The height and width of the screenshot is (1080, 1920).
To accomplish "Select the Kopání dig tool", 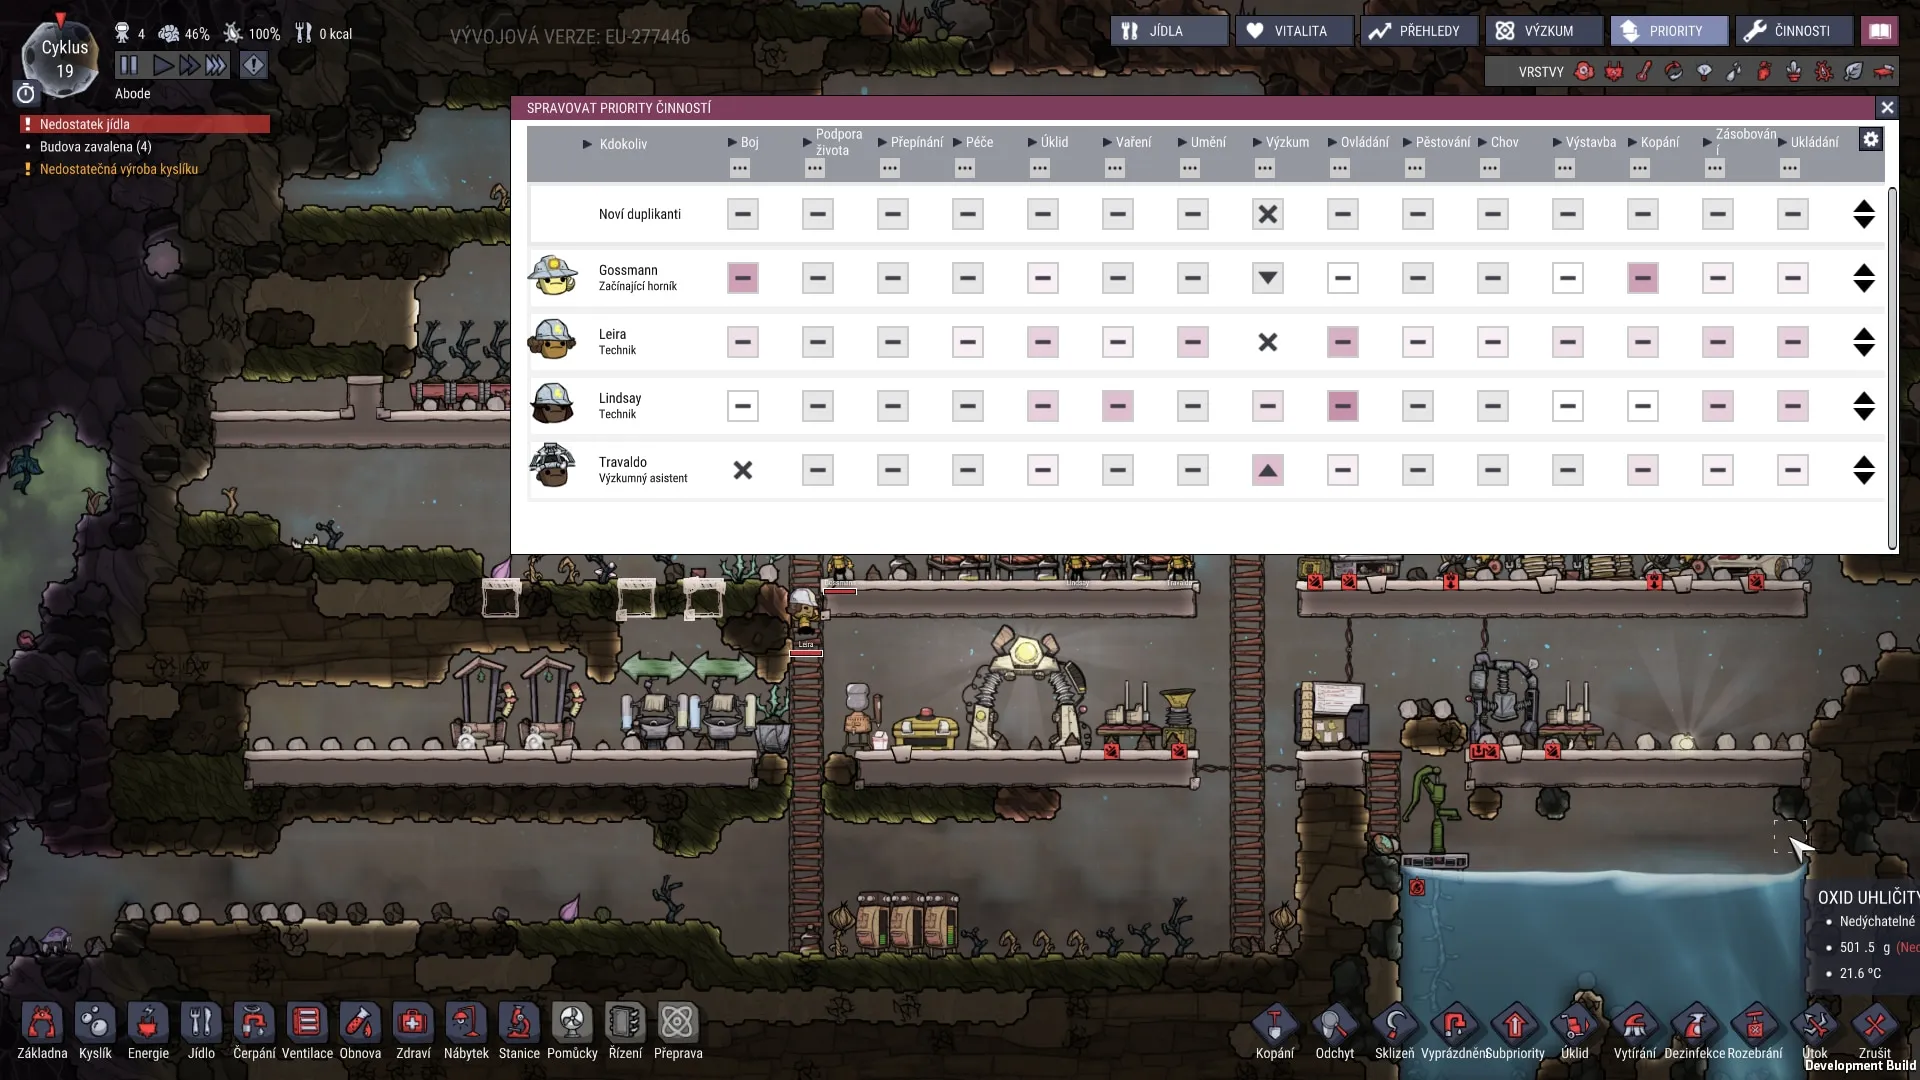I will (1275, 1031).
